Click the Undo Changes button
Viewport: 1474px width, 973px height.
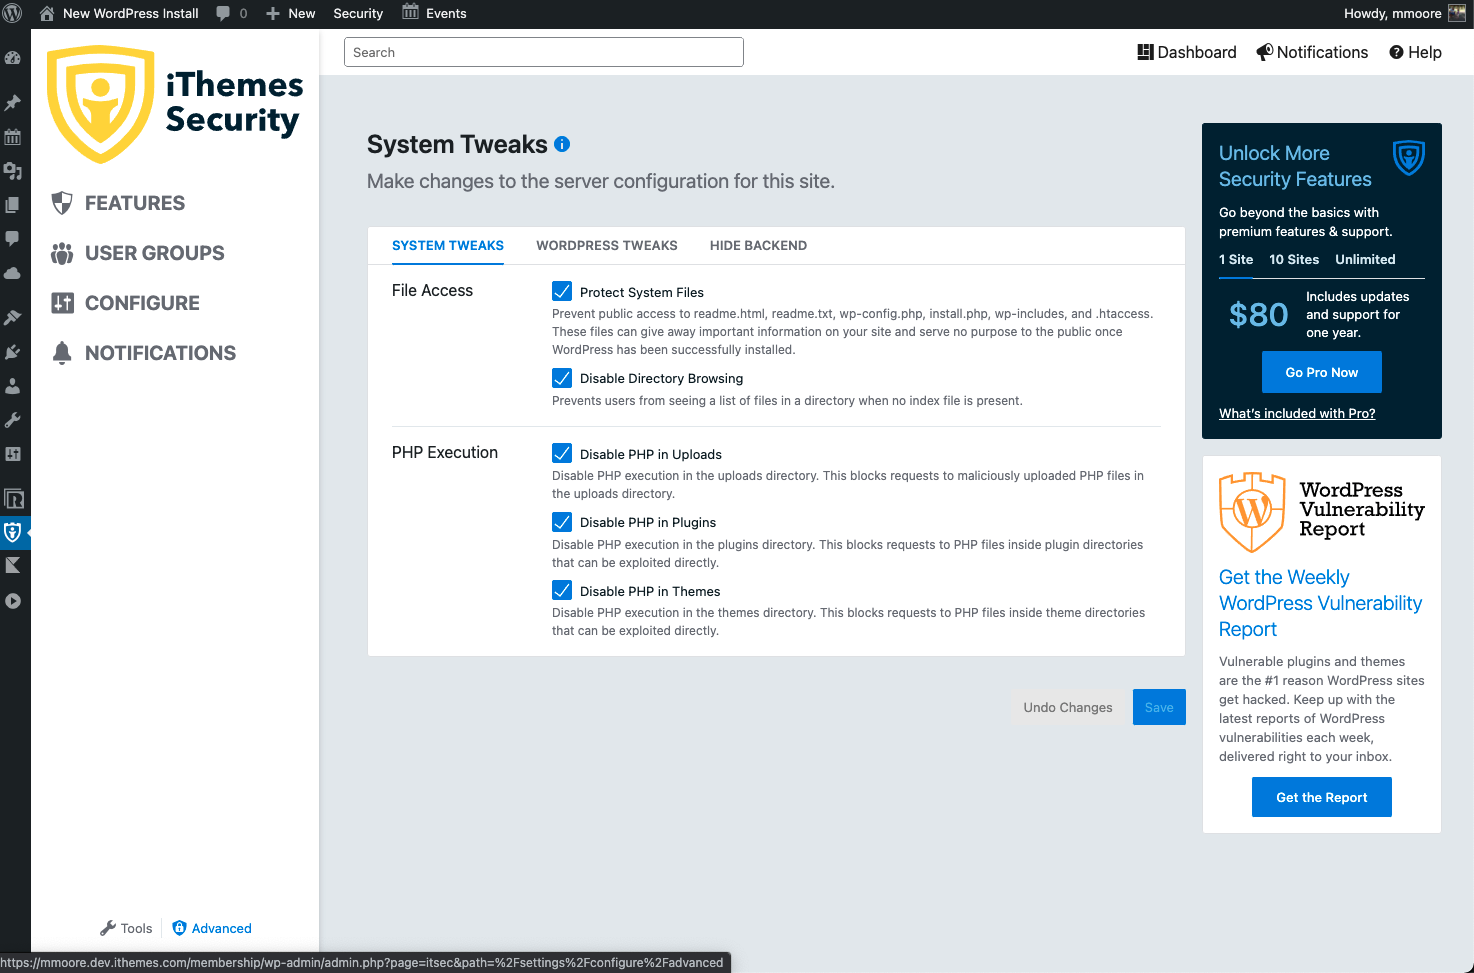(1068, 707)
